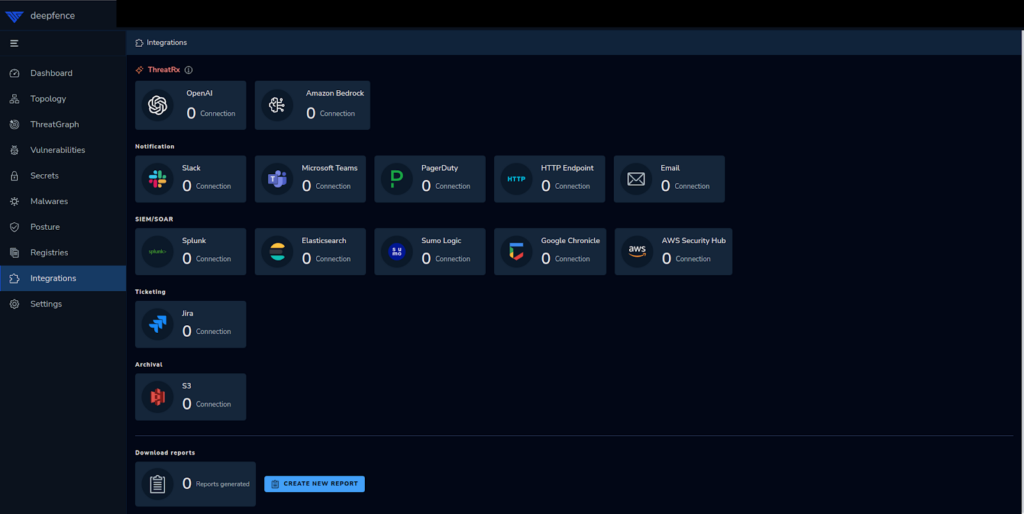Click the ThreatGraph sidebar icon
1024x514 pixels.
tap(14, 124)
